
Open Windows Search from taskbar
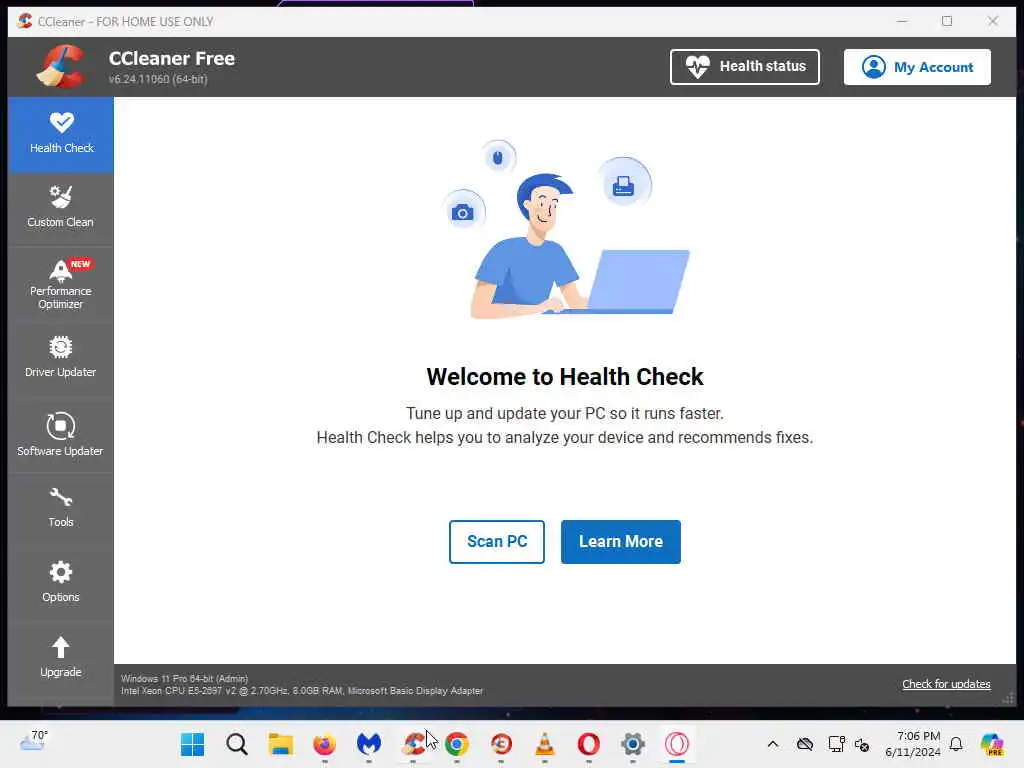coord(237,744)
